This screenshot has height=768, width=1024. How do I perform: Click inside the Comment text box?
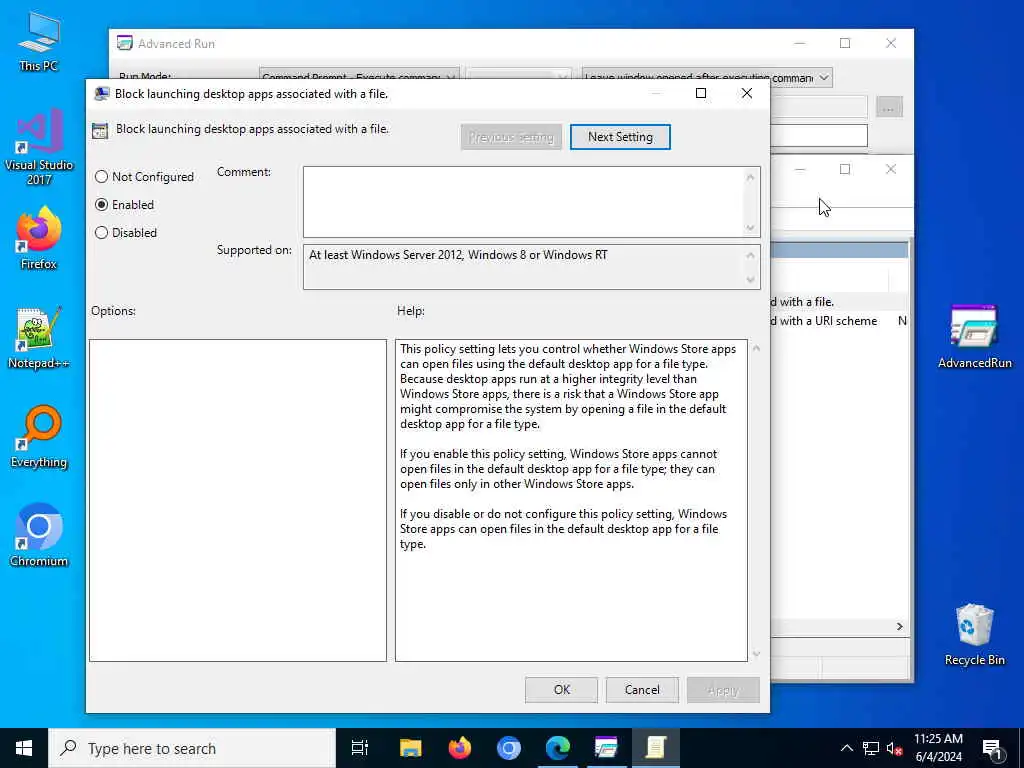(x=522, y=202)
